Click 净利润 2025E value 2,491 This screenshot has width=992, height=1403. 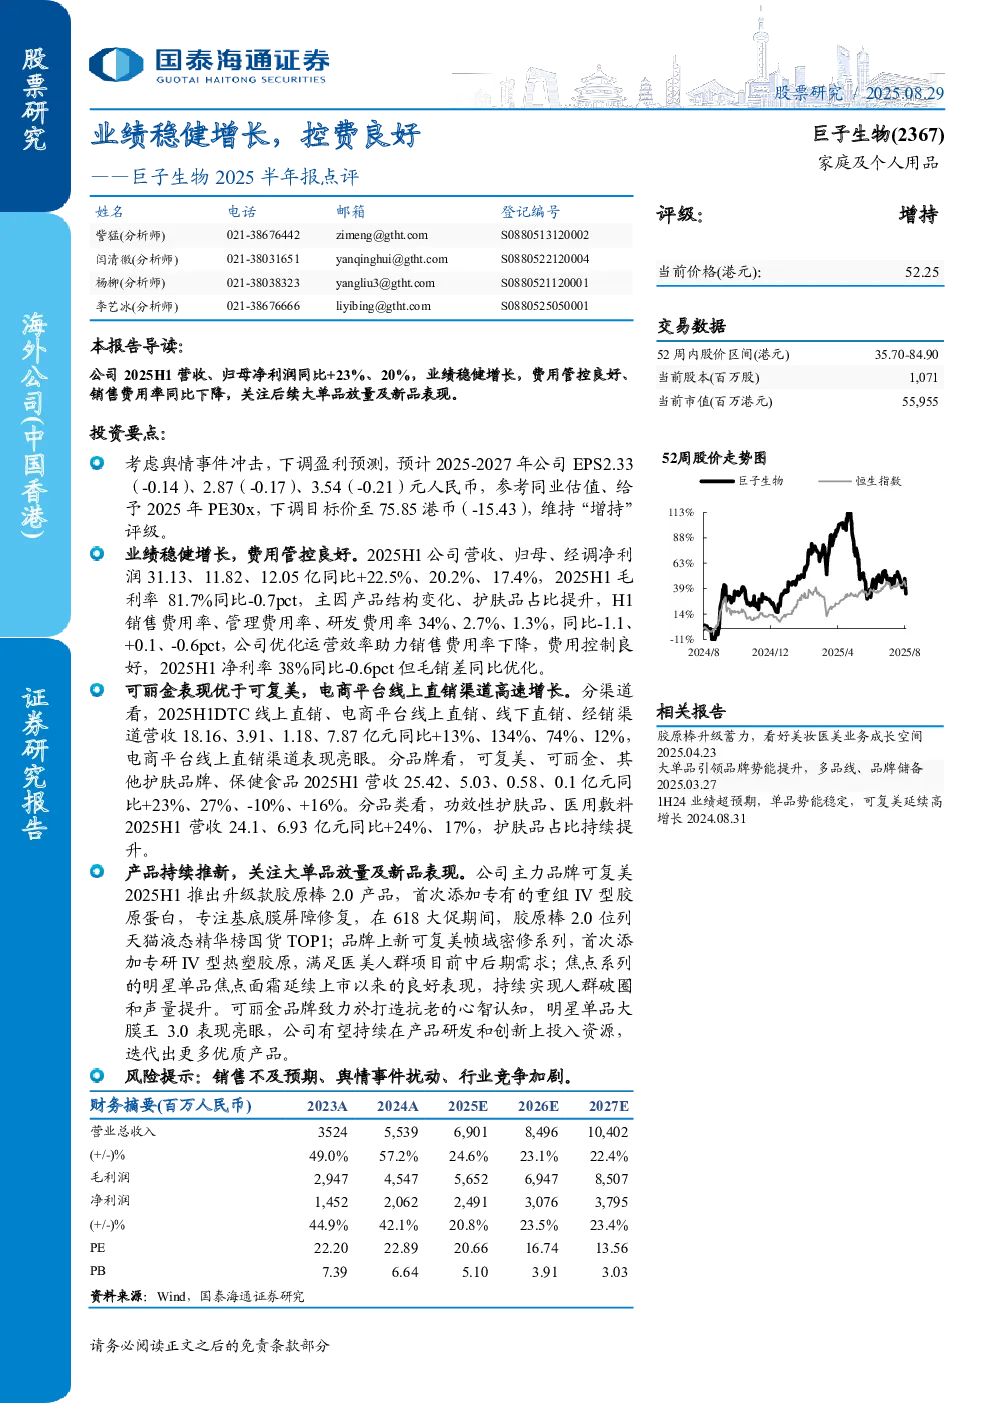click(471, 1202)
